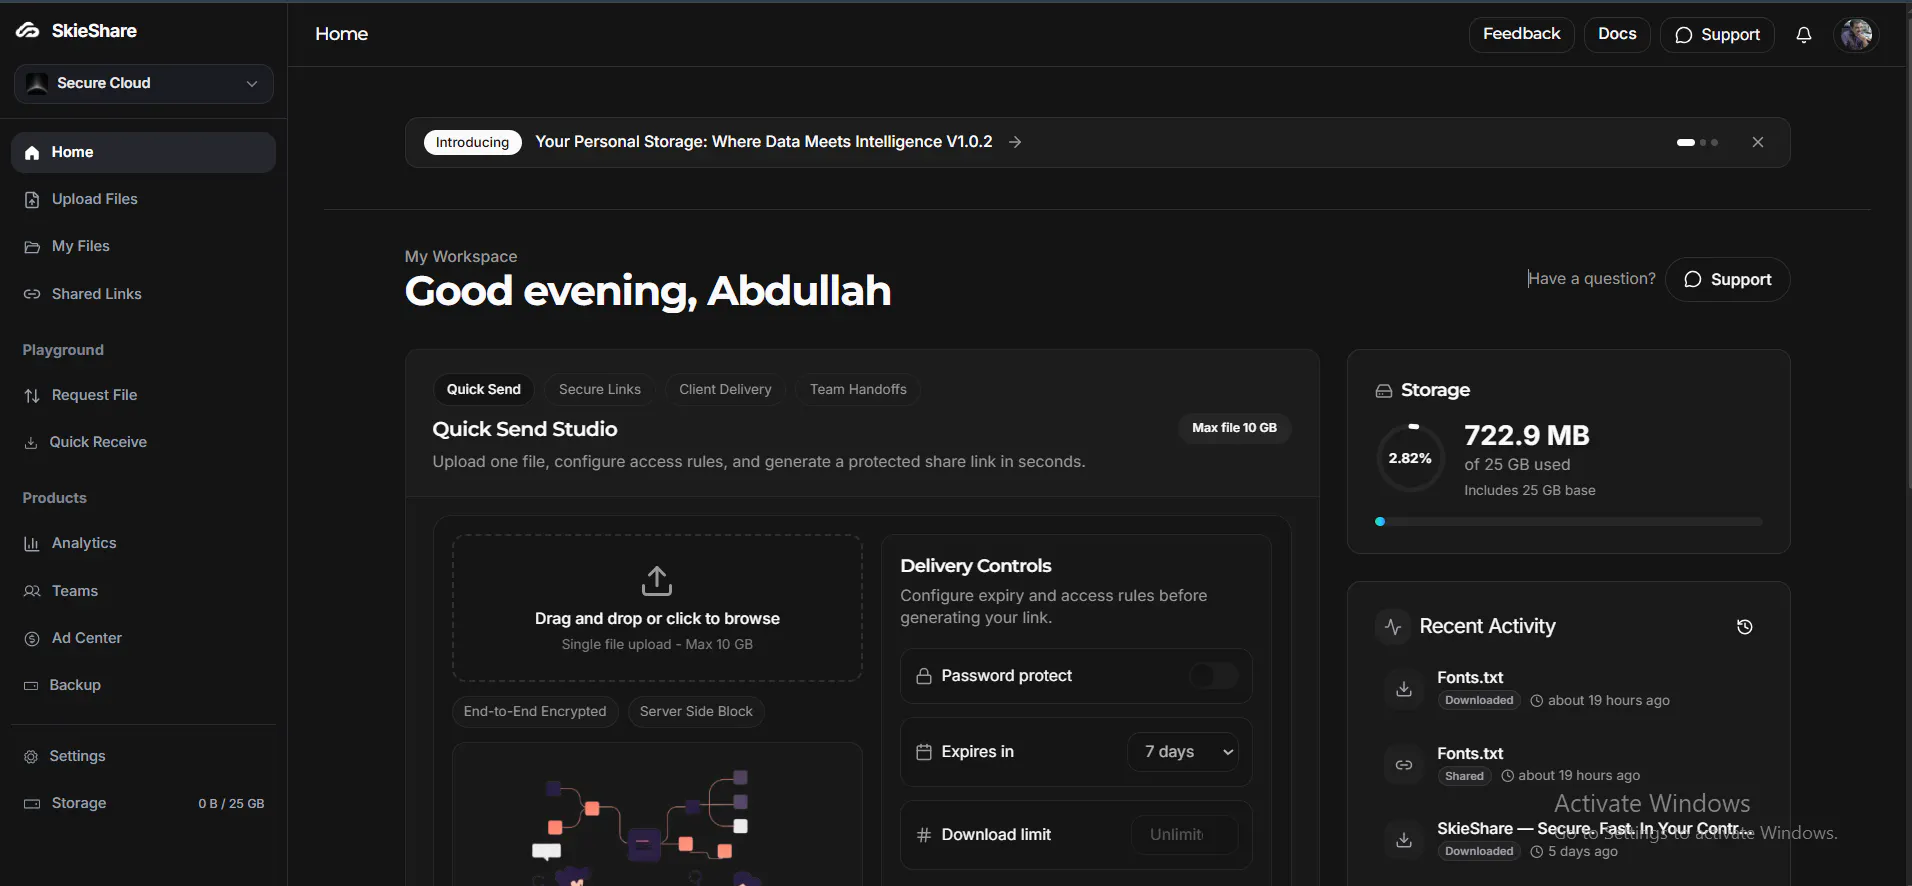The width and height of the screenshot is (1912, 886).
Task: Click the Introducing badge in banner
Action: pos(472,143)
